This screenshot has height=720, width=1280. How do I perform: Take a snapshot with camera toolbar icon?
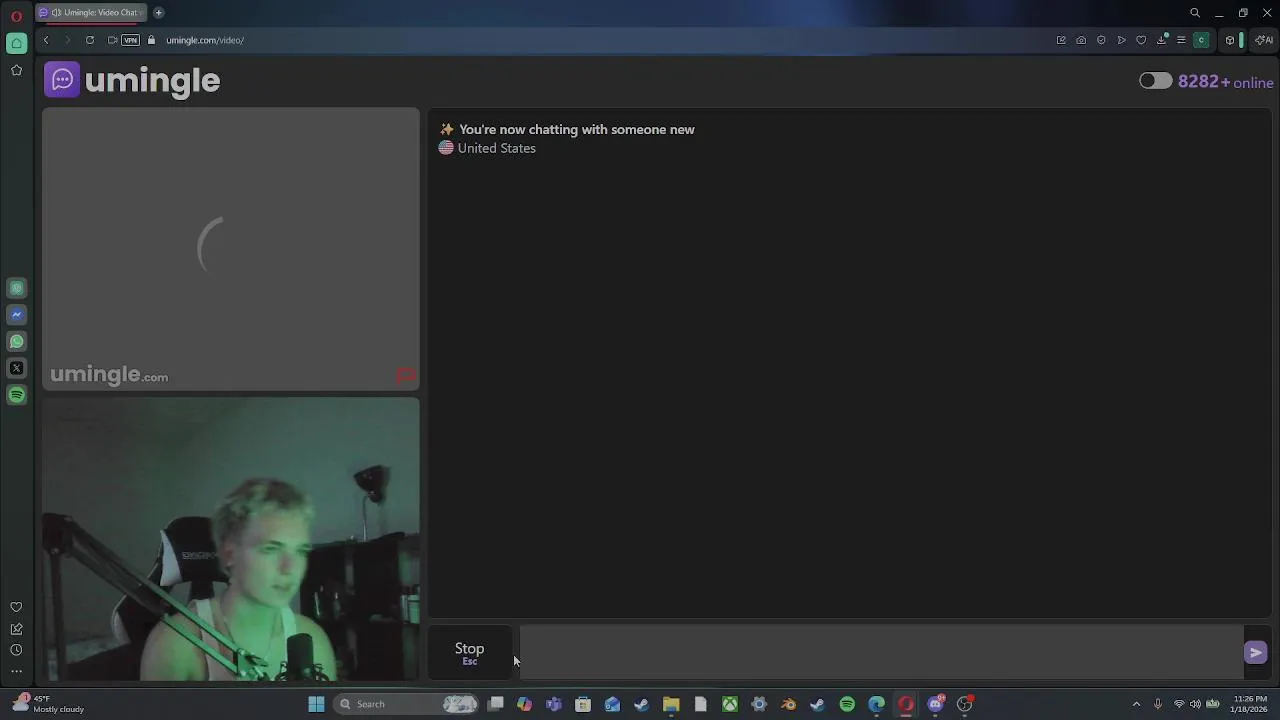[1081, 40]
